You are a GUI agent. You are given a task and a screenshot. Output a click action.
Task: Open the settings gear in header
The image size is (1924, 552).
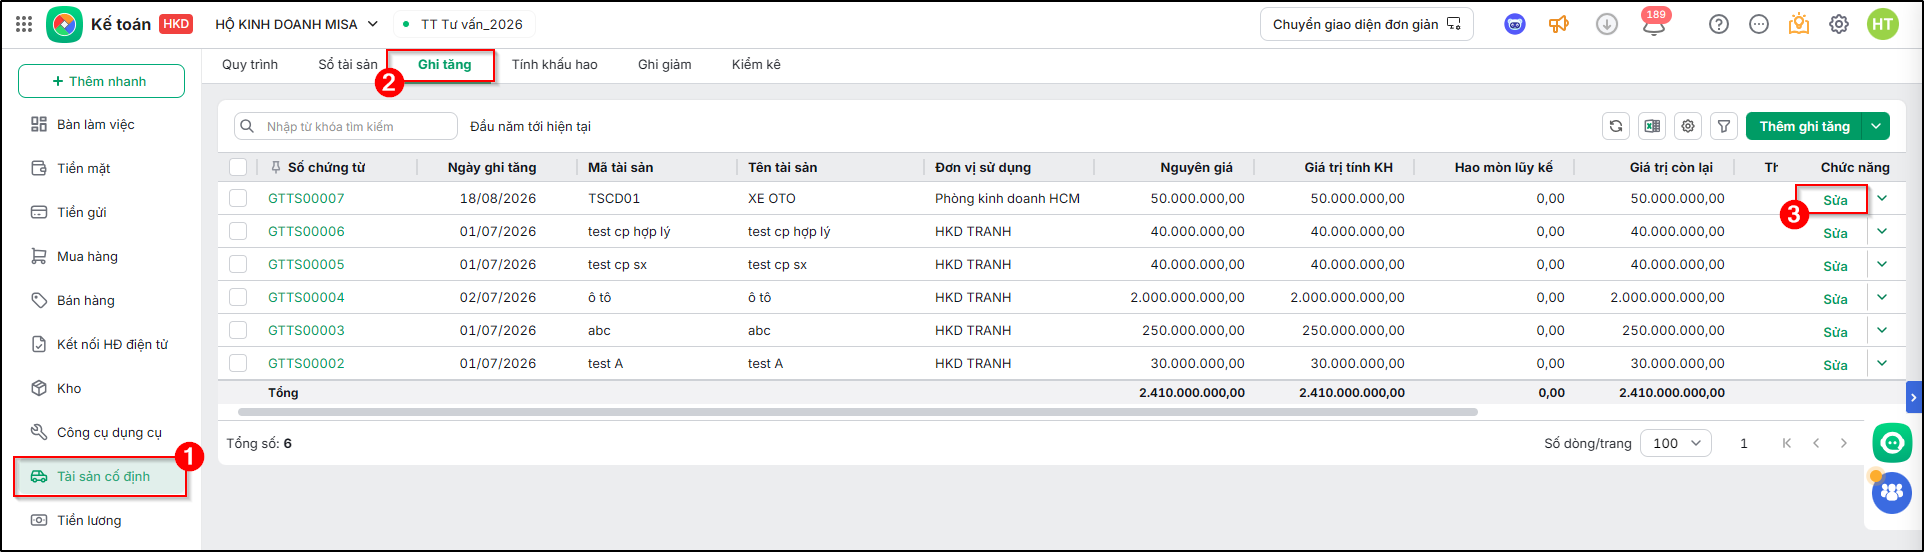1839,24
